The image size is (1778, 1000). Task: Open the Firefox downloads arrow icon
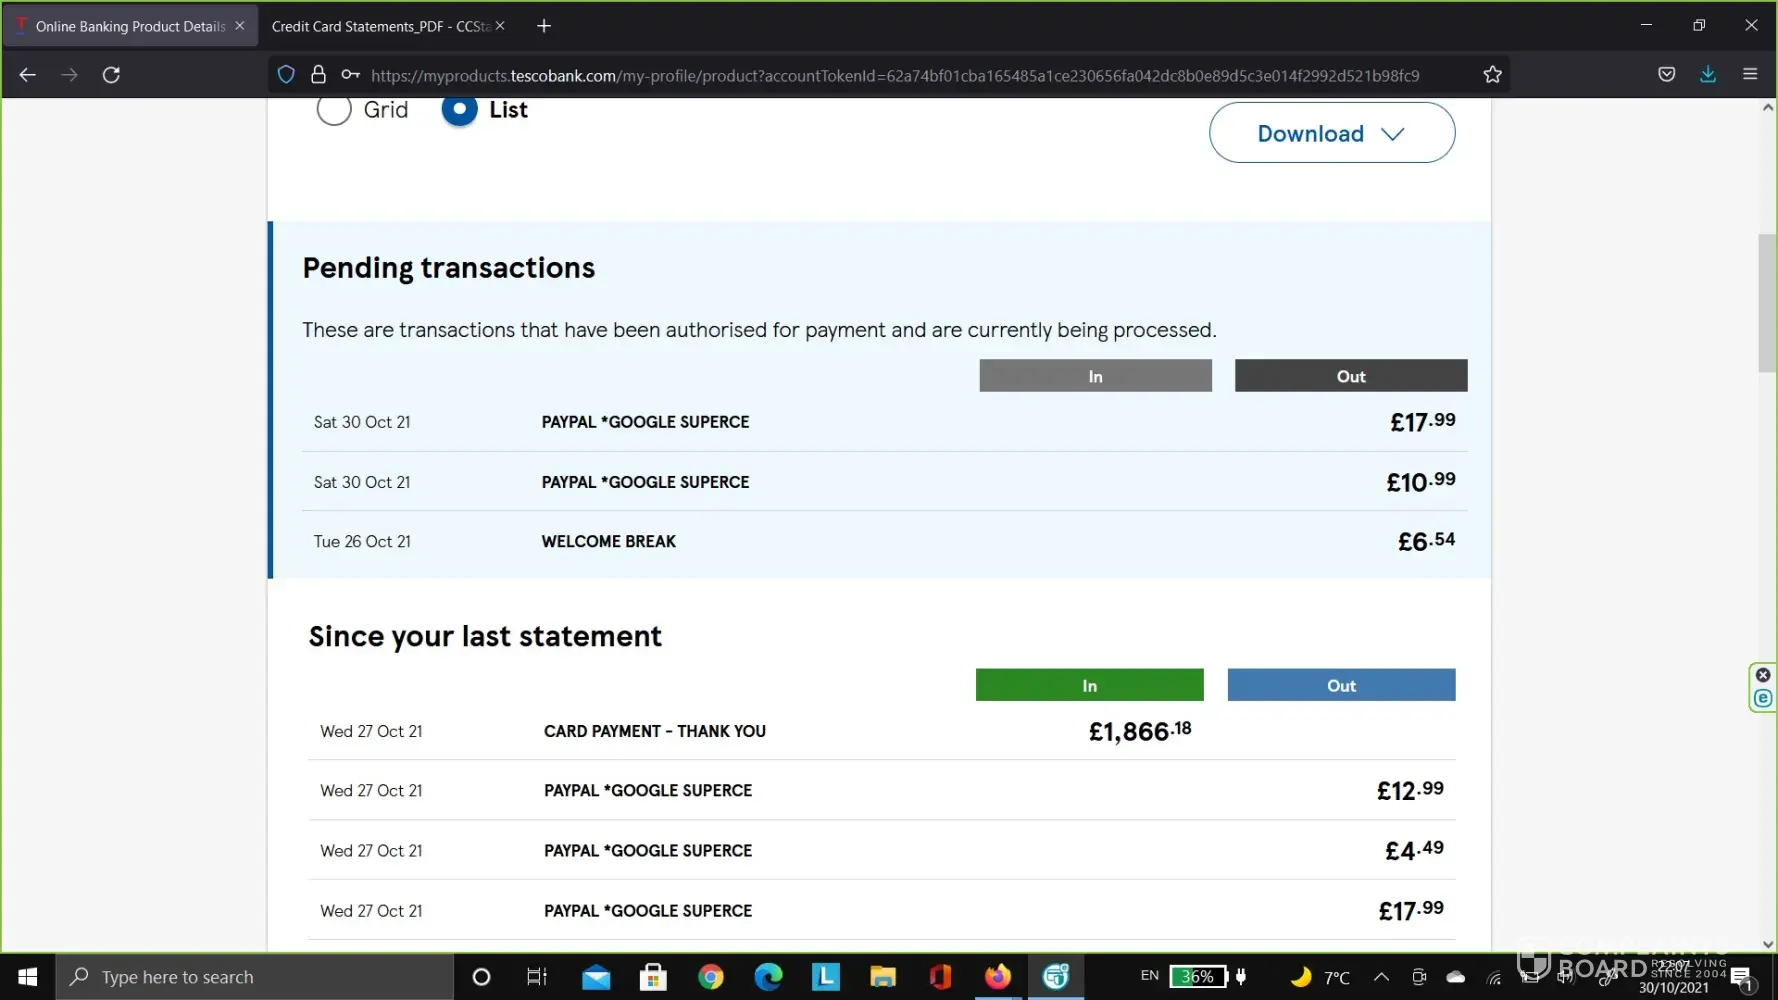(1708, 75)
